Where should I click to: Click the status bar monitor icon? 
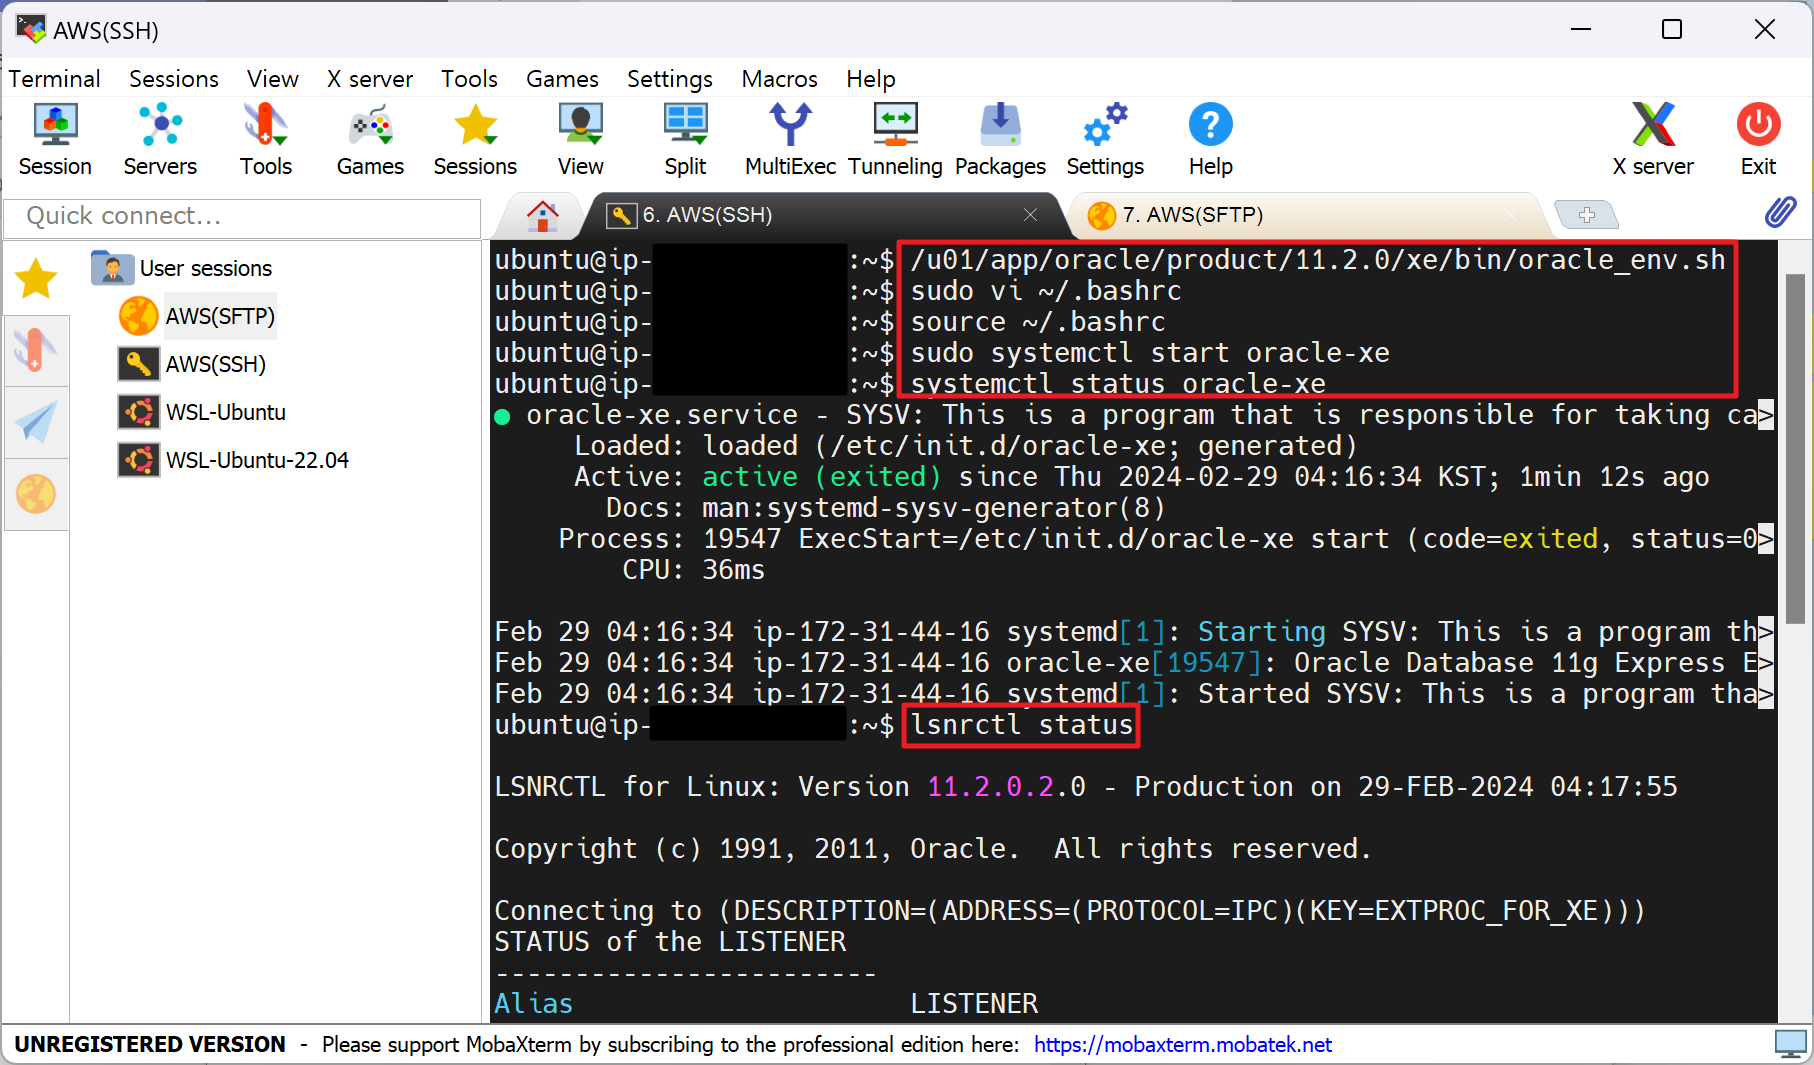pyautogui.click(x=1790, y=1044)
